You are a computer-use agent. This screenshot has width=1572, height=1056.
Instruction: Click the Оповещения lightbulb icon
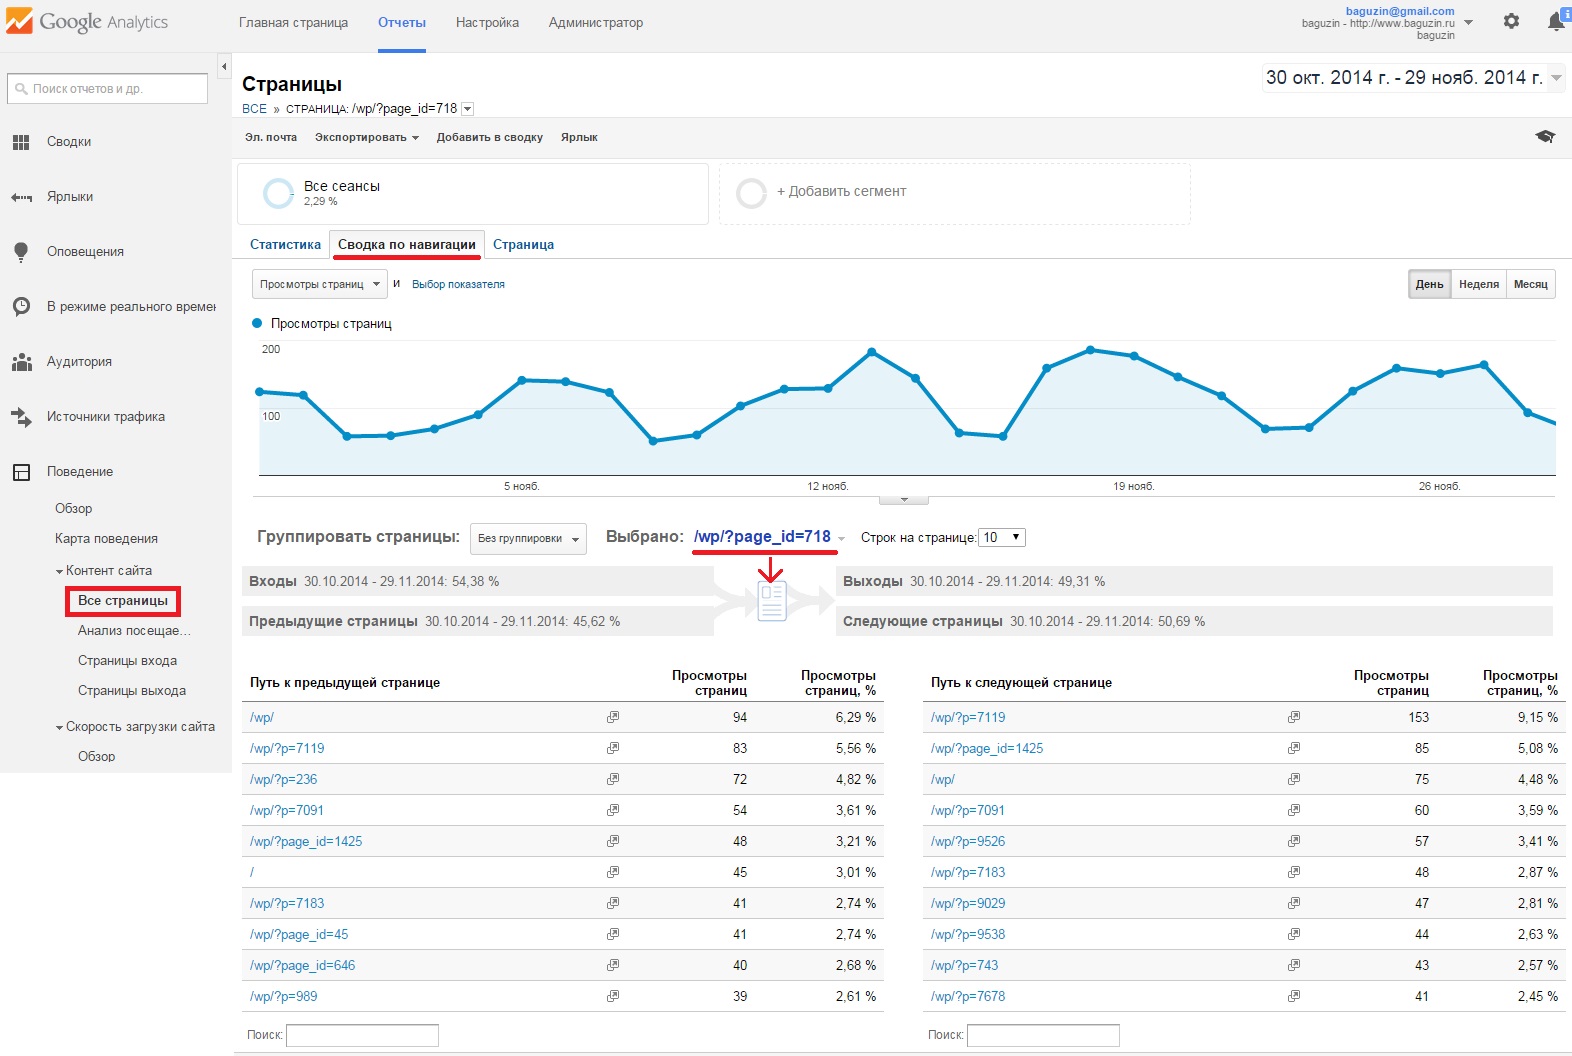[21, 252]
